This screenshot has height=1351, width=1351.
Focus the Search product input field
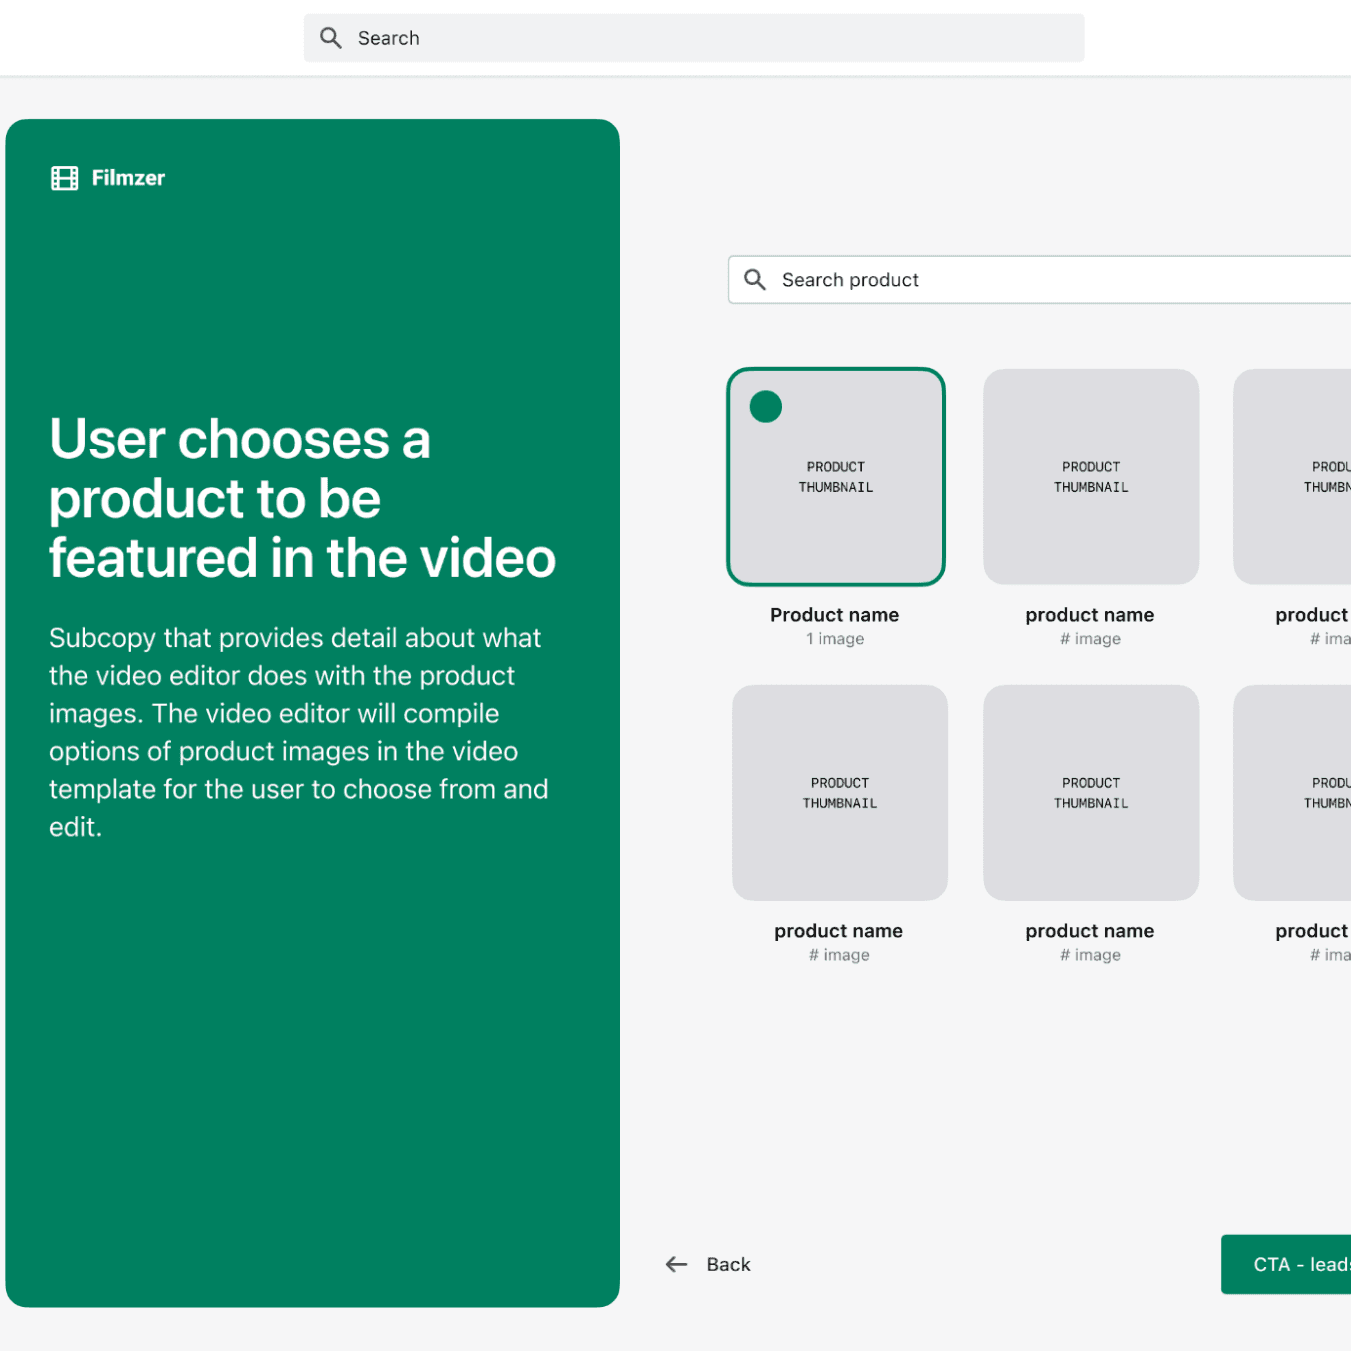pos(1050,280)
